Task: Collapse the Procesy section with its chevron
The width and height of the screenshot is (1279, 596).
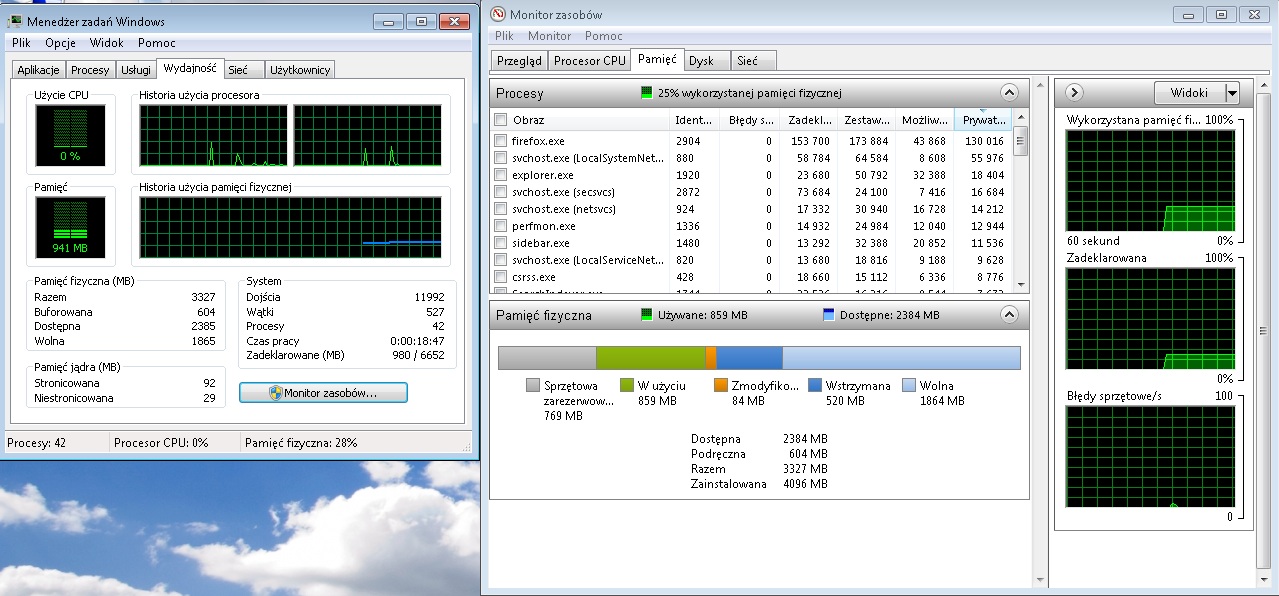Action: click(1008, 93)
